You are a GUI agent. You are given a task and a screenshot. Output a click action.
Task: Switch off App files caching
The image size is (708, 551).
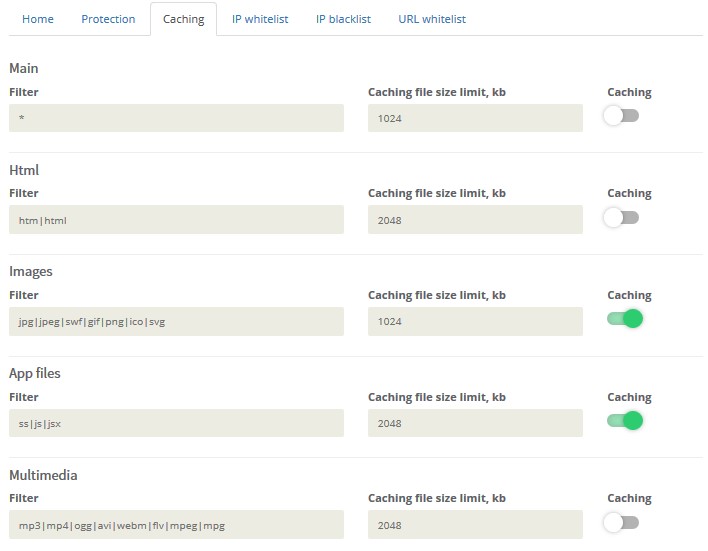[x=624, y=421]
